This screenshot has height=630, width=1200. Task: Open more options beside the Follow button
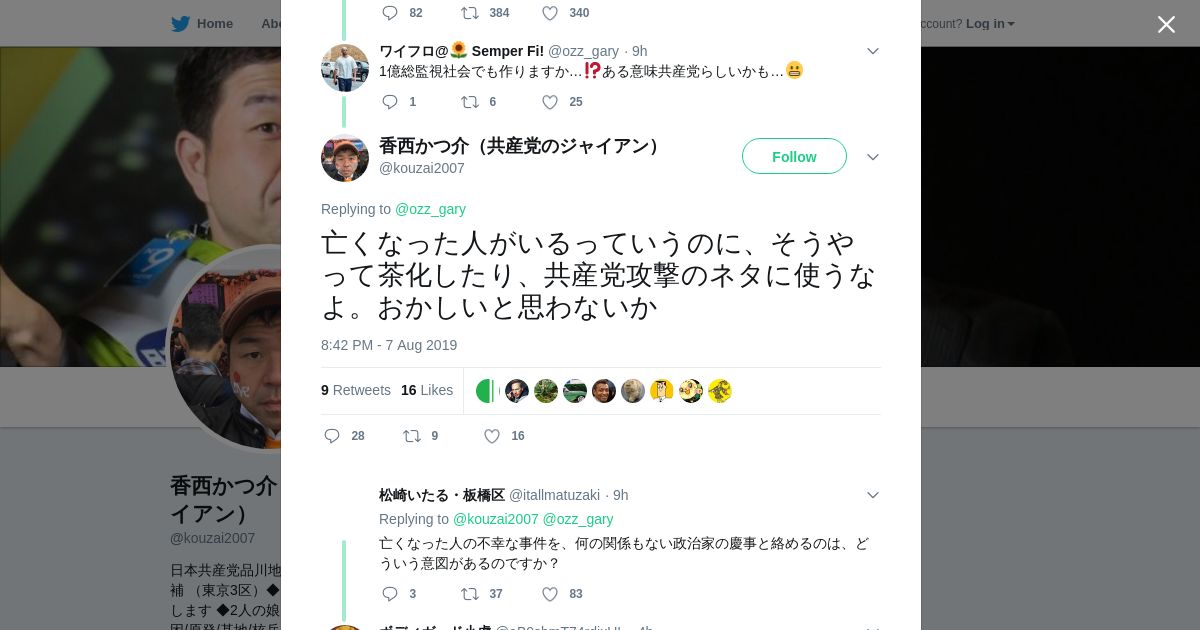(872, 157)
